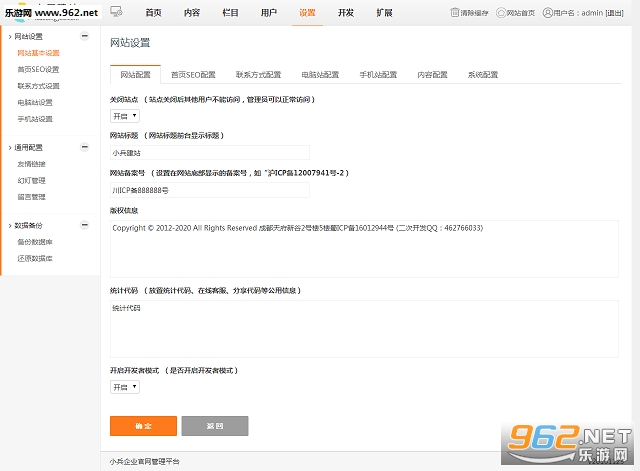Click the 小兵企业官网管理平台 footer text
This screenshot has width=640, height=471.
(144, 462)
